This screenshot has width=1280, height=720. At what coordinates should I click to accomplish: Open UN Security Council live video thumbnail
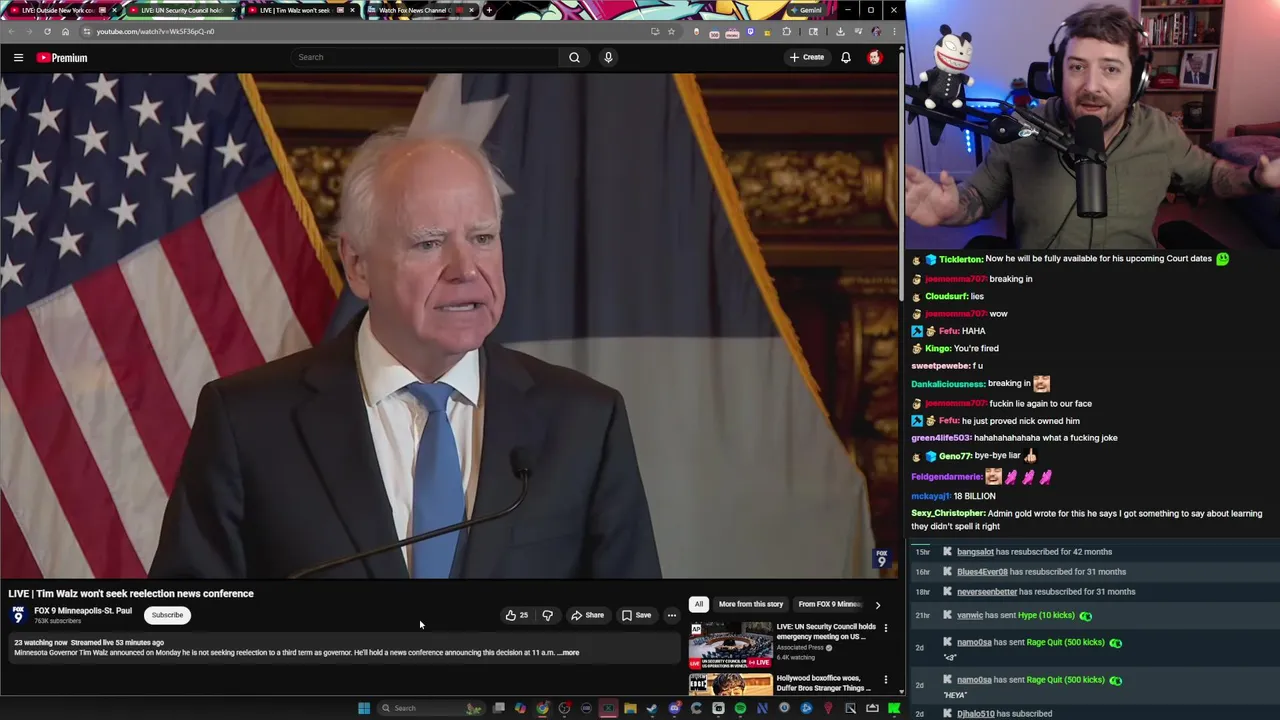[730, 645]
